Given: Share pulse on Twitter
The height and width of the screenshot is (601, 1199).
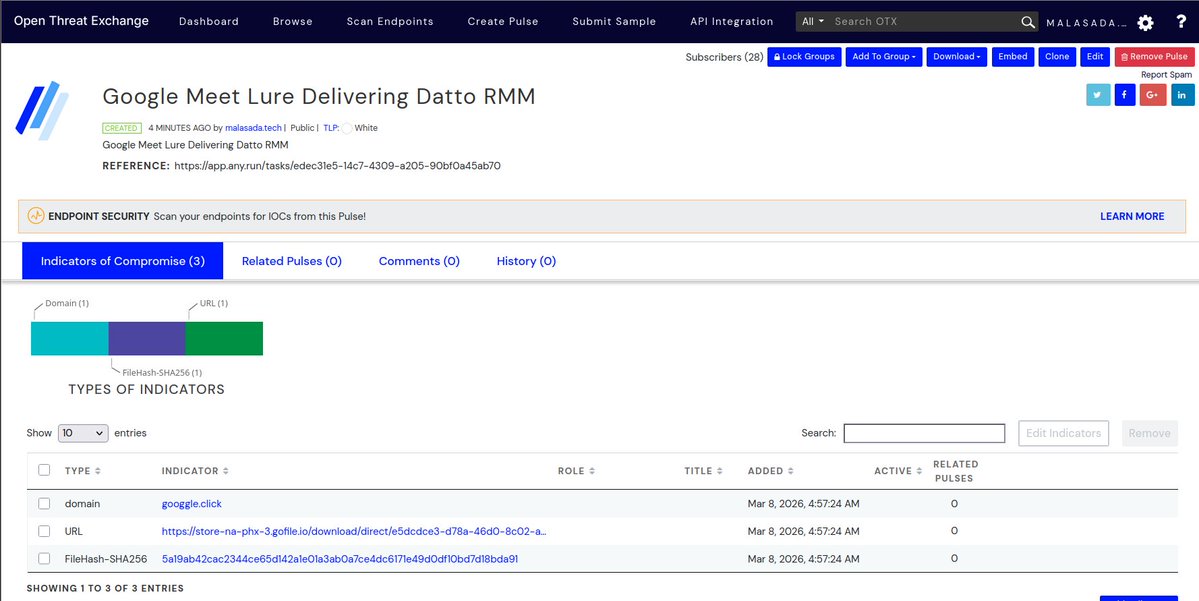Looking at the screenshot, I should [1098, 95].
